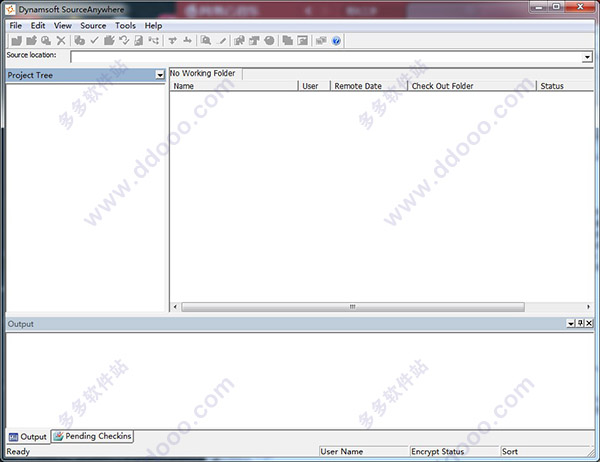Image resolution: width=600 pixels, height=462 pixels.
Task: Sort by the Remote Date column header
Action: [369, 86]
